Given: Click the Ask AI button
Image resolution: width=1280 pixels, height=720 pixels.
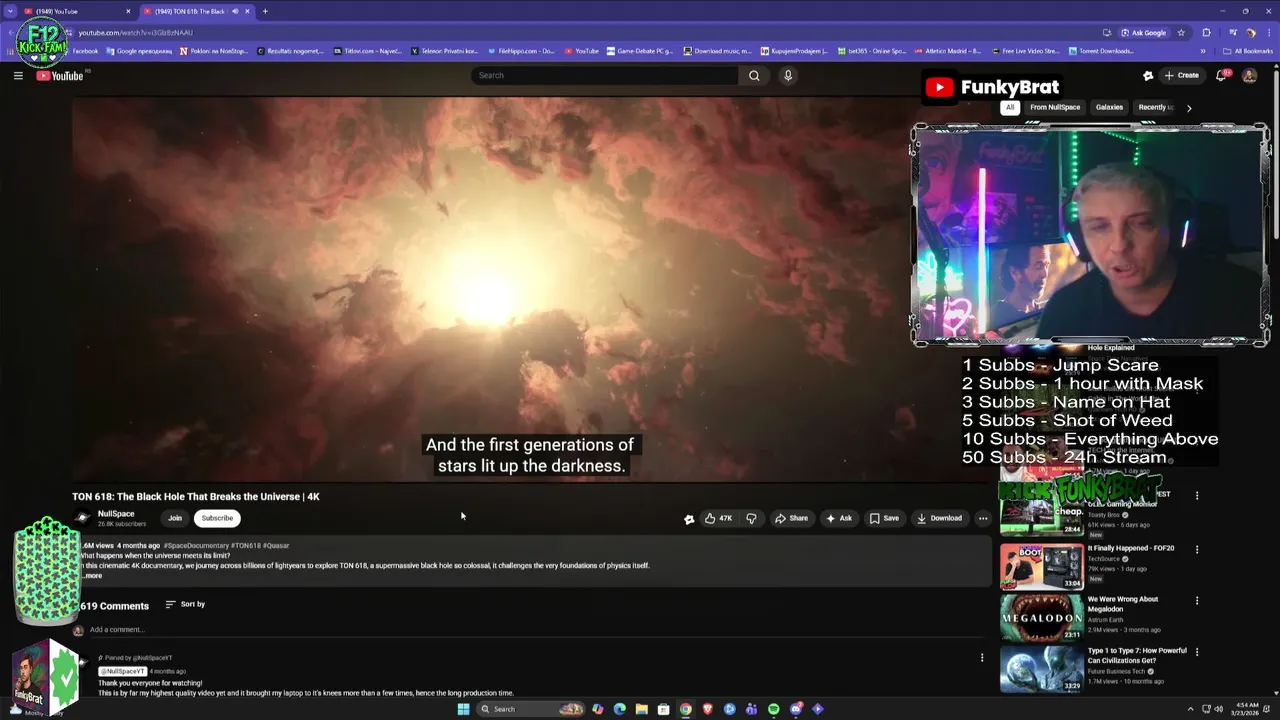Looking at the screenshot, I should pyautogui.click(x=839, y=518).
